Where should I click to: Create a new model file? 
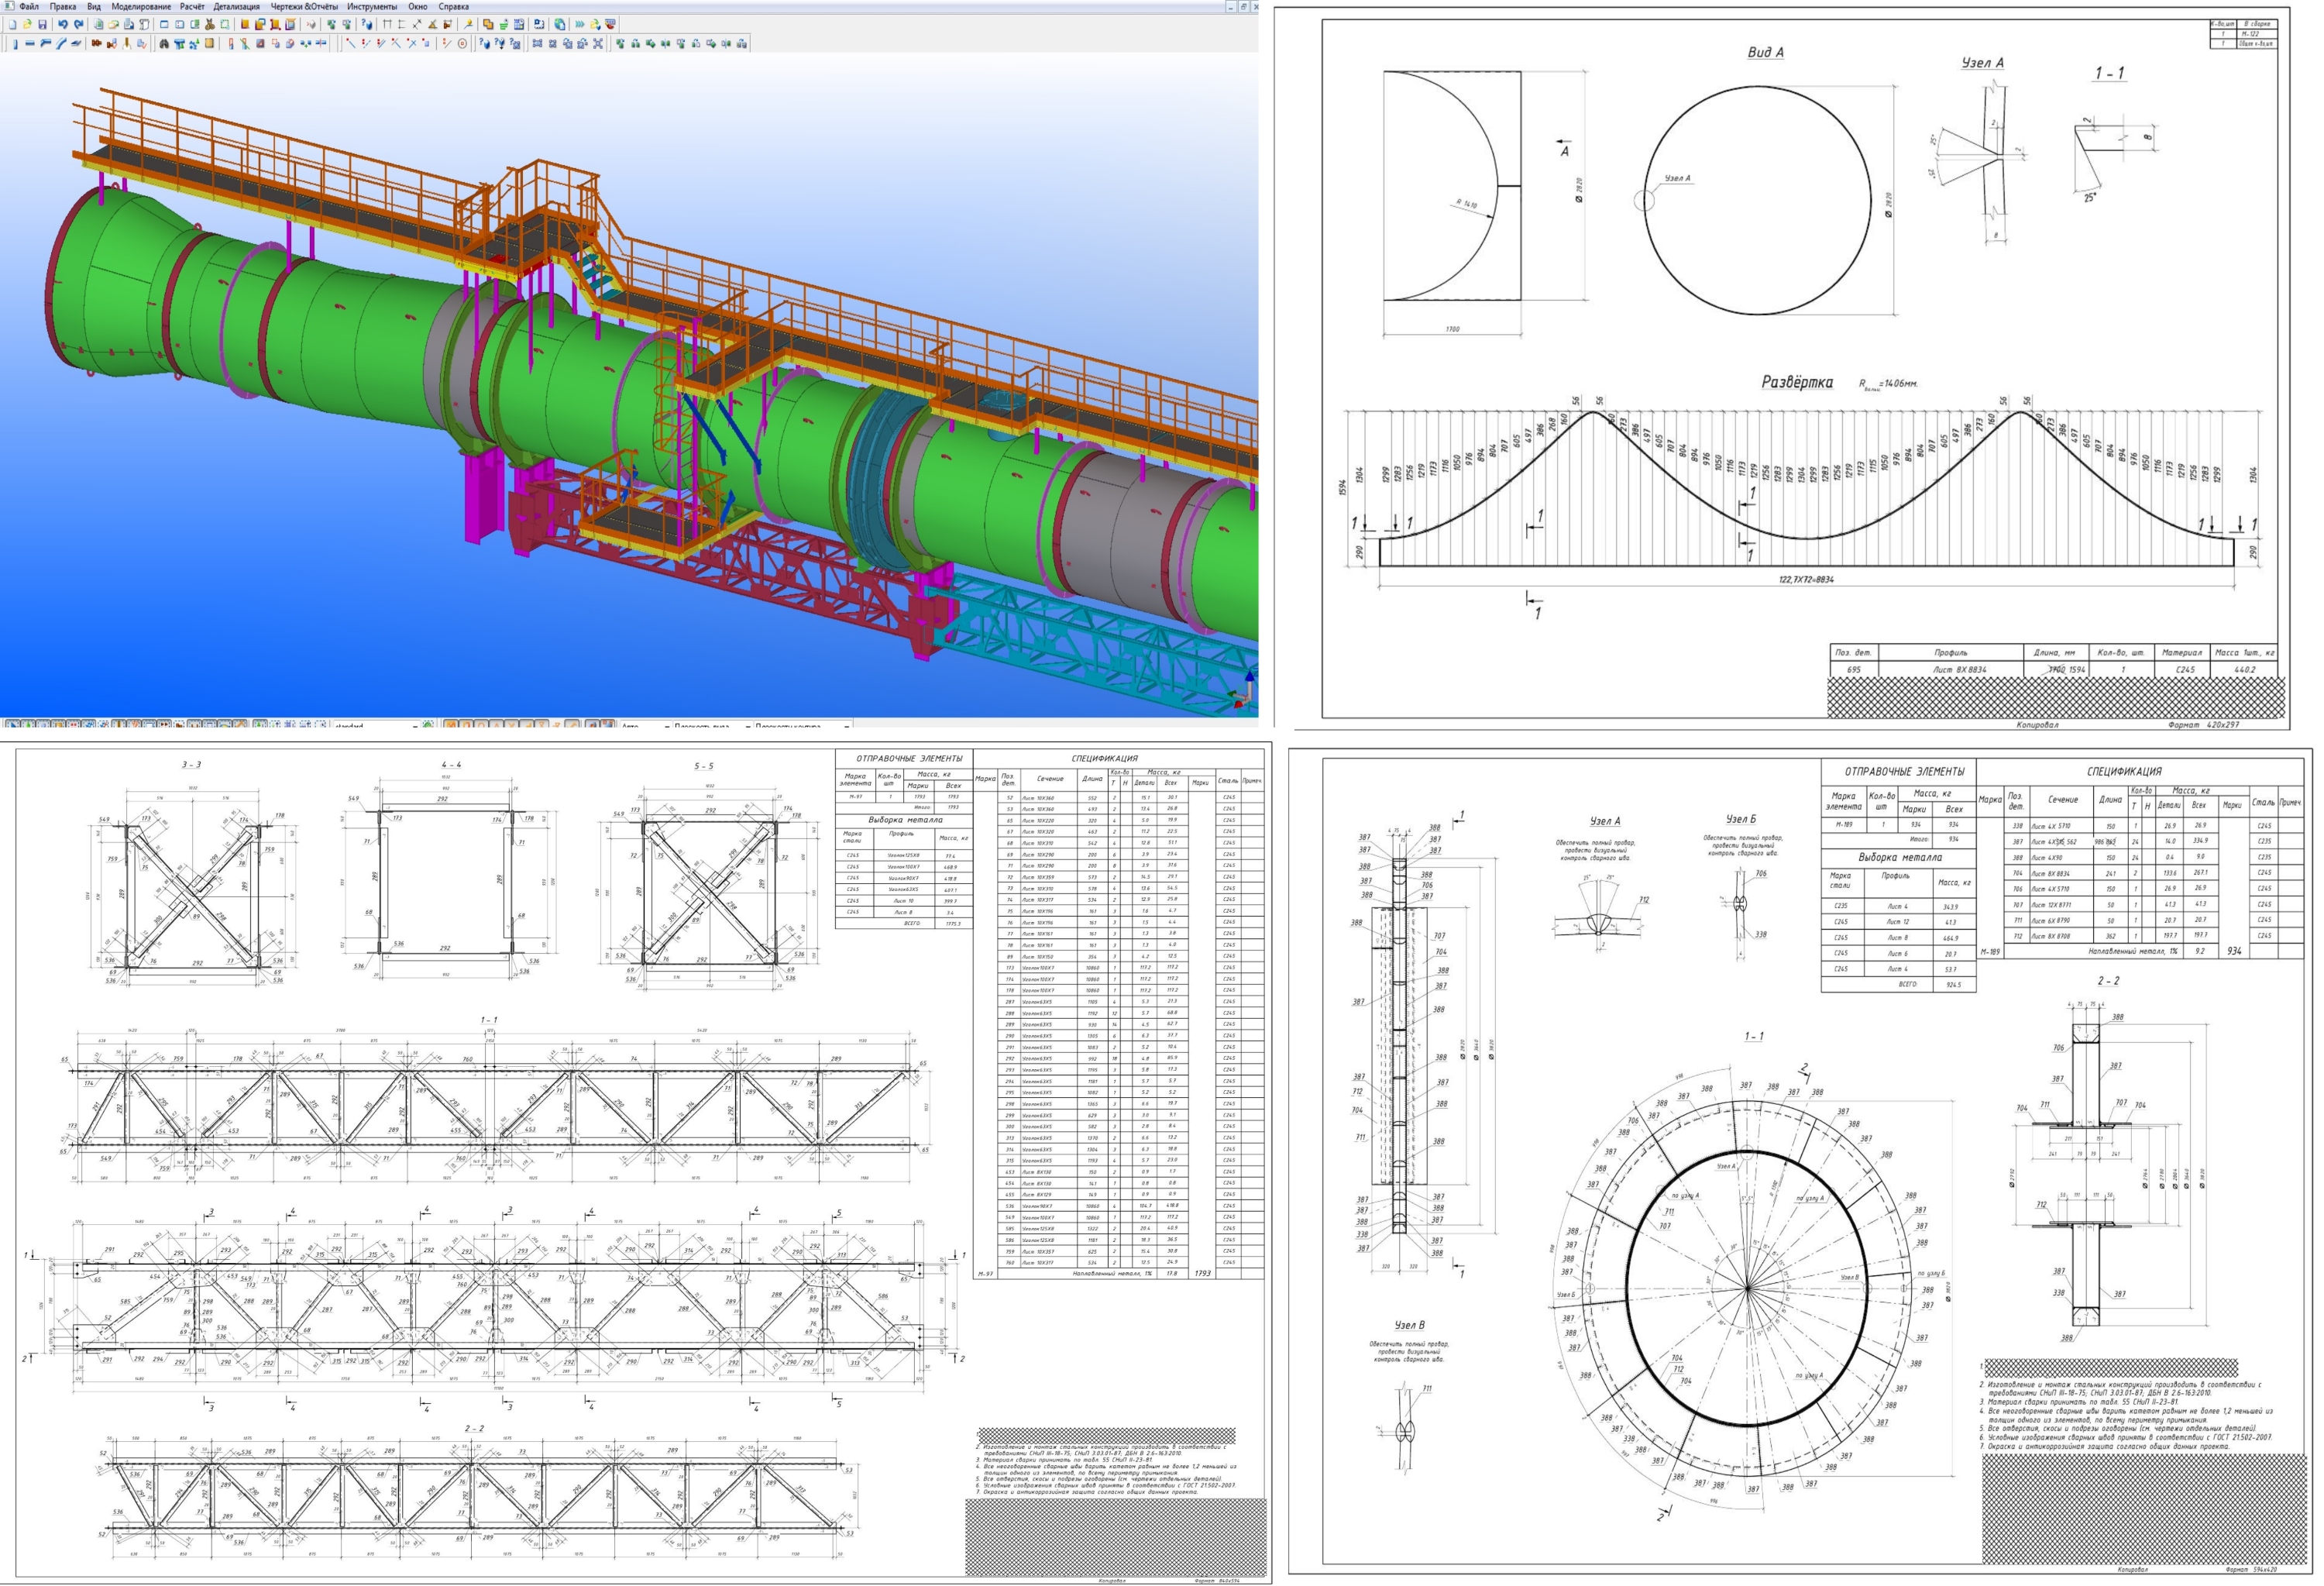pos(12,24)
